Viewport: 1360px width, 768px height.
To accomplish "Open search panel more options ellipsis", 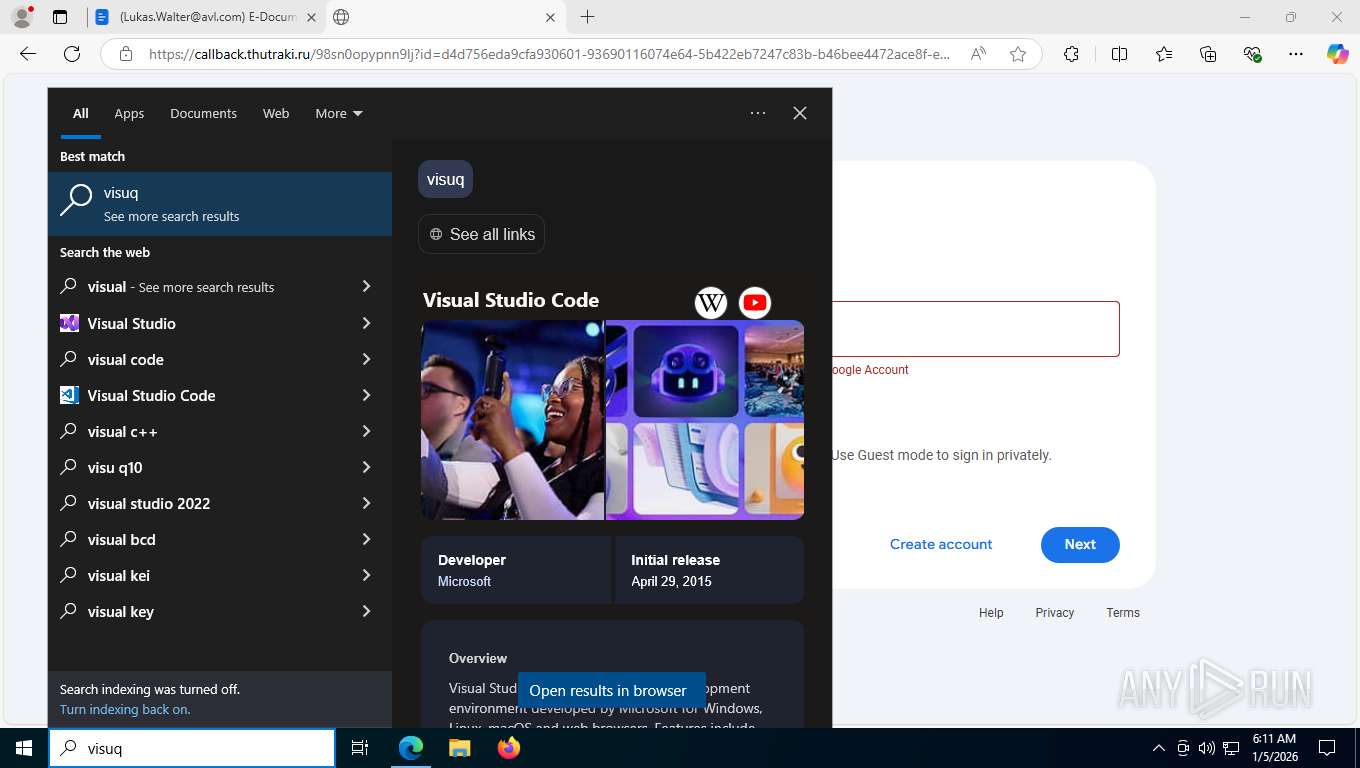I will click(x=758, y=113).
